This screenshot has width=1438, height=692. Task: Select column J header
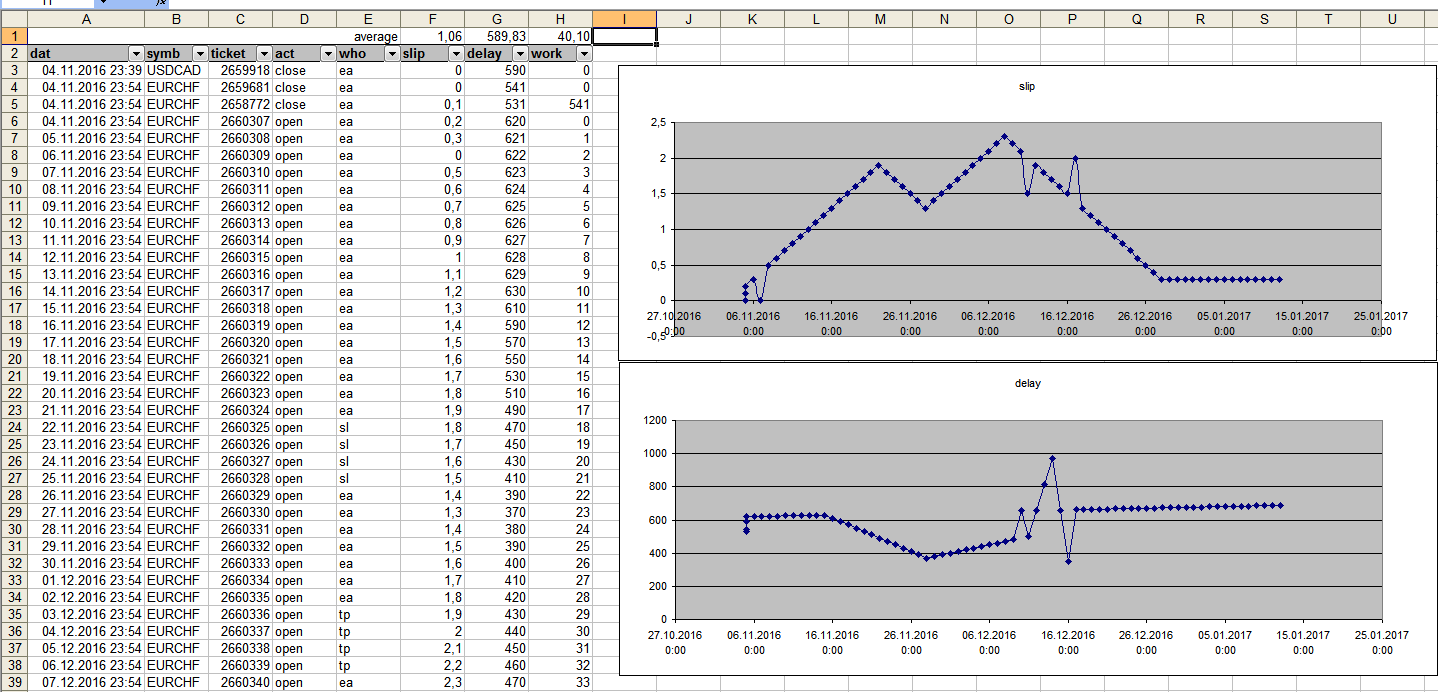pyautogui.click(x=688, y=19)
